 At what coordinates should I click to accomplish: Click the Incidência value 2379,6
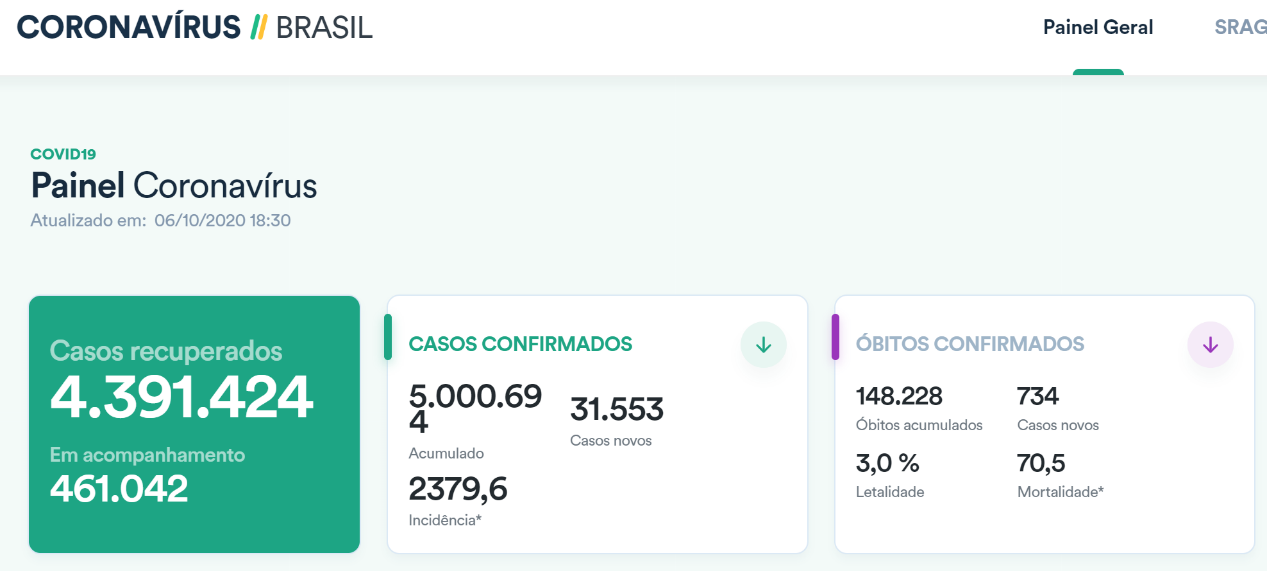458,489
